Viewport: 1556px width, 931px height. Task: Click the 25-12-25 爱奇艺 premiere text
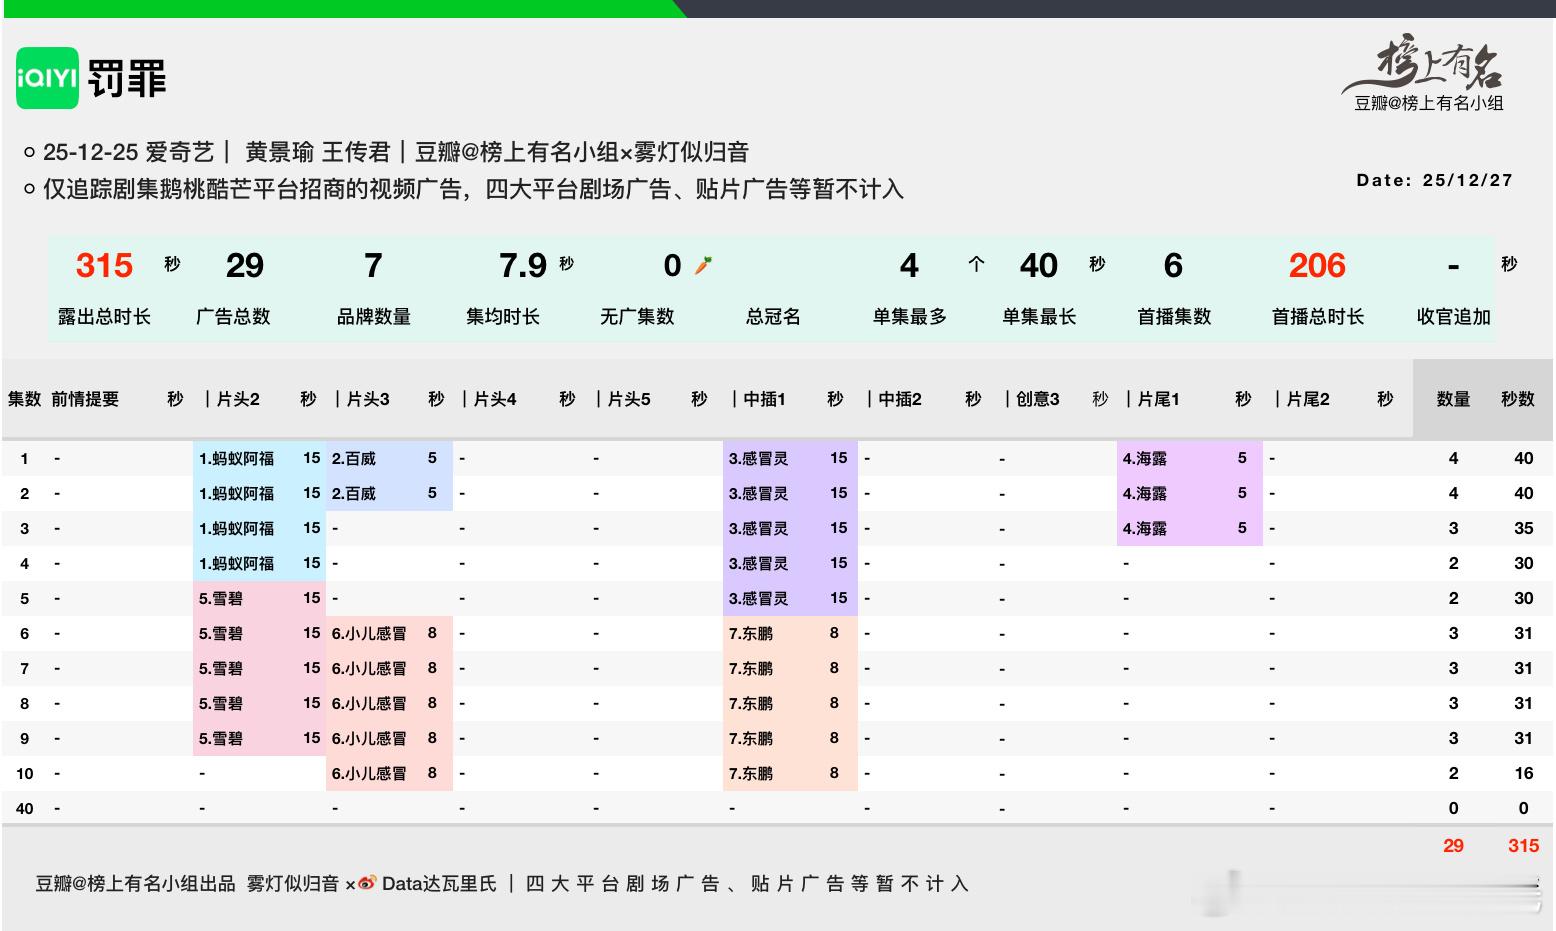[x=129, y=152]
